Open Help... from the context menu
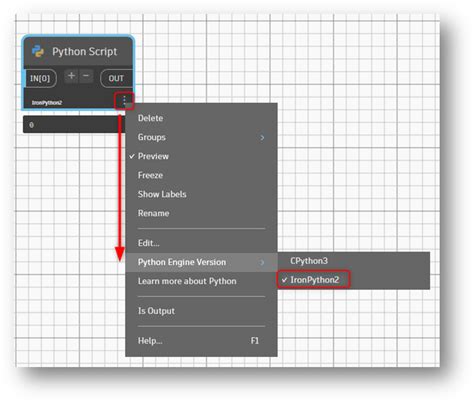 click(x=201, y=340)
